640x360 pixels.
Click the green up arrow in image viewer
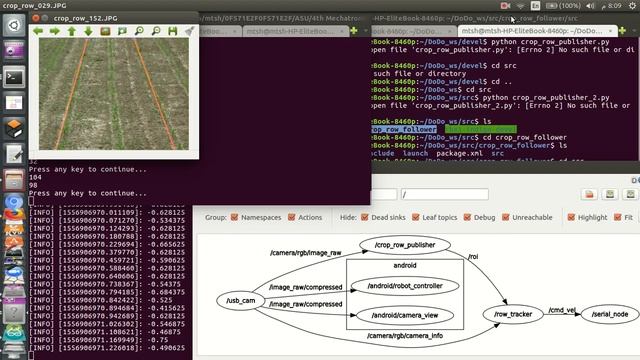pos(72,31)
